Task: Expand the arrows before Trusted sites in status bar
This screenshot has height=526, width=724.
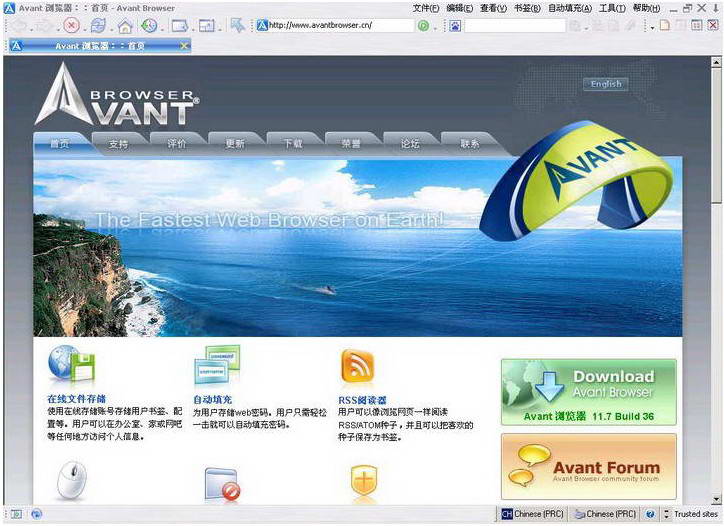Action: click(666, 514)
